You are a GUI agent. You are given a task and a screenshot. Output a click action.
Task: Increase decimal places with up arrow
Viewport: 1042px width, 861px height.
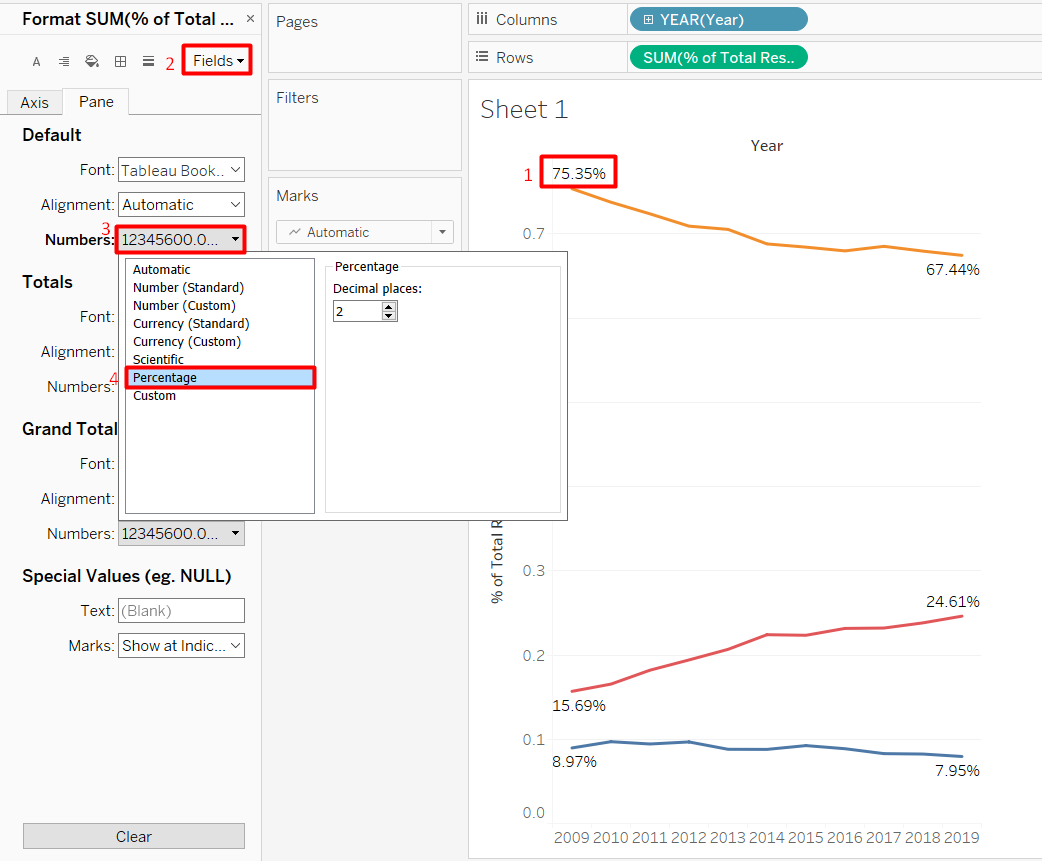[389, 307]
